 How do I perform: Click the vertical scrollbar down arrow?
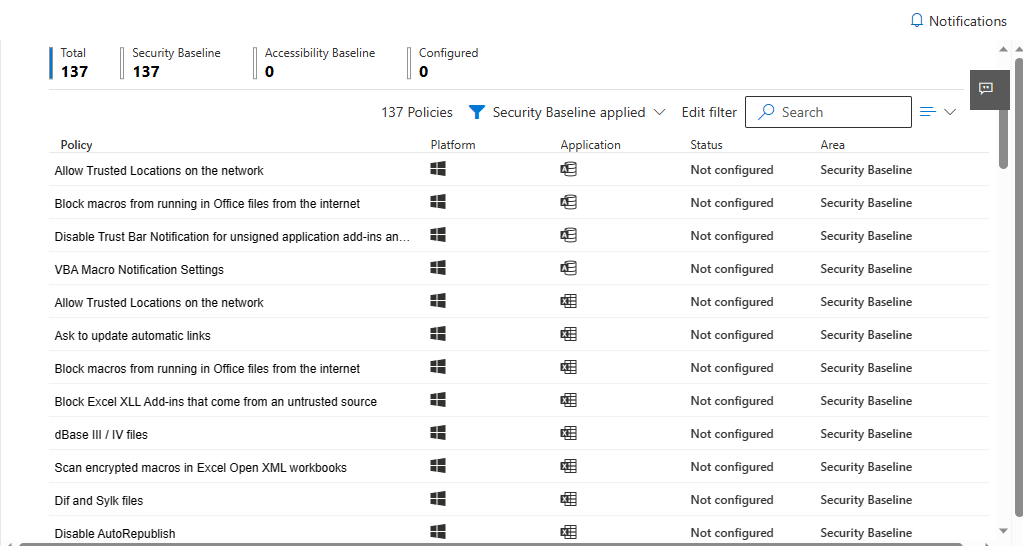coord(1004,530)
